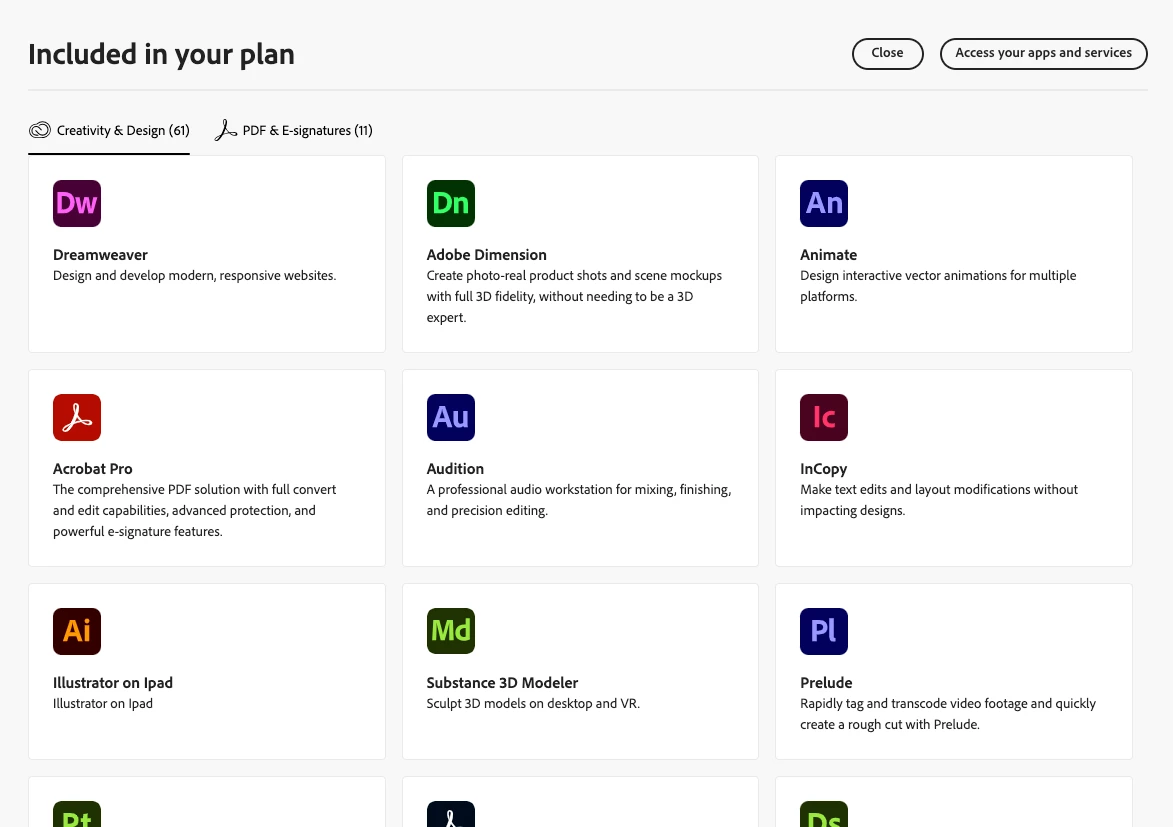1173x827 pixels.
Task: Click Dreamweaver description about responsive websites
Action: coord(195,275)
